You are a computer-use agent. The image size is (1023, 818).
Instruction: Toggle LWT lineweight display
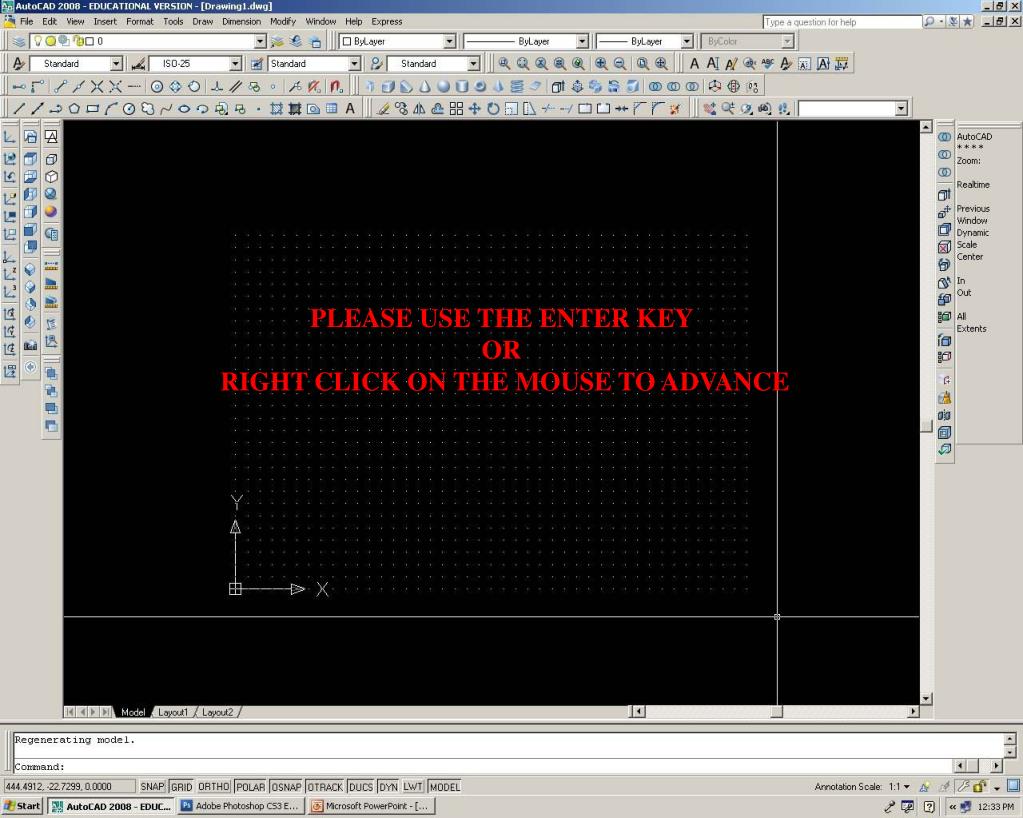pos(413,787)
